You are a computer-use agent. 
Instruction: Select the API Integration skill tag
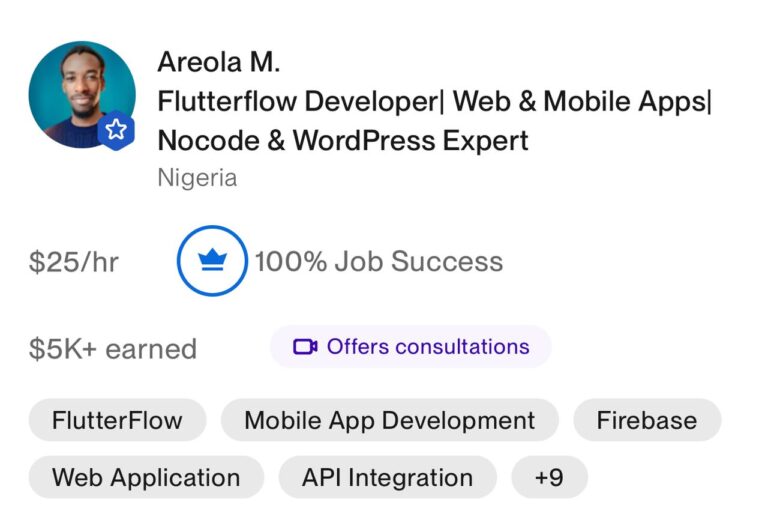click(387, 477)
